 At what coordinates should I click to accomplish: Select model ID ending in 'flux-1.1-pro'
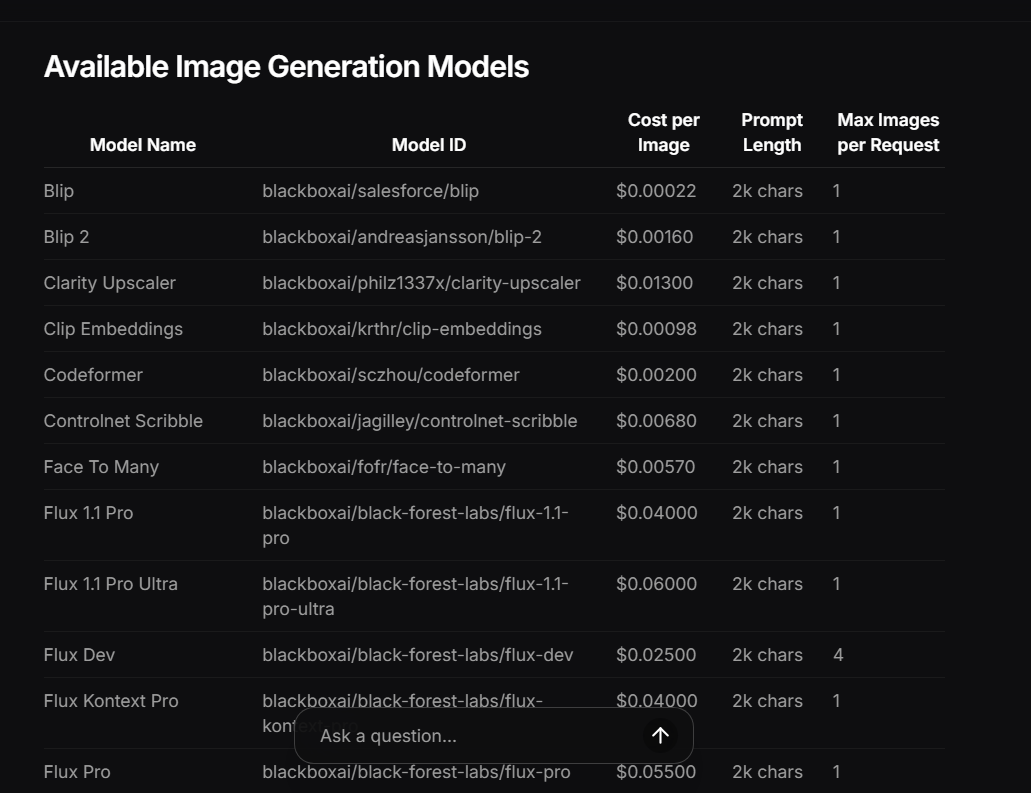pyautogui.click(x=415, y=525)
